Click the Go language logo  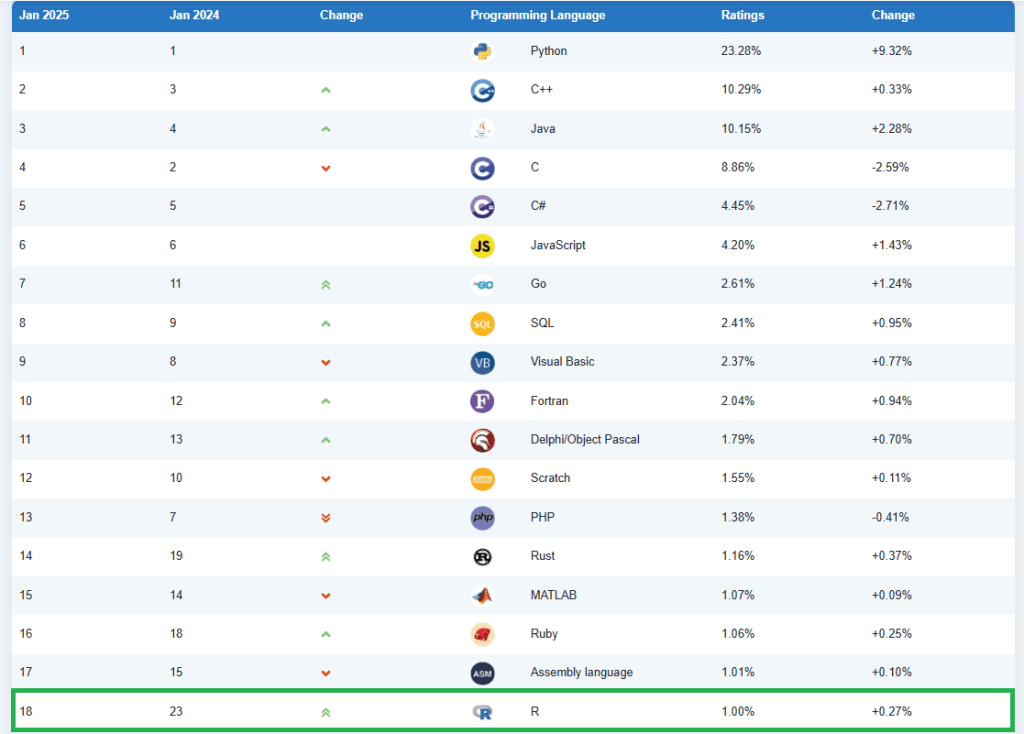(482, 284)
